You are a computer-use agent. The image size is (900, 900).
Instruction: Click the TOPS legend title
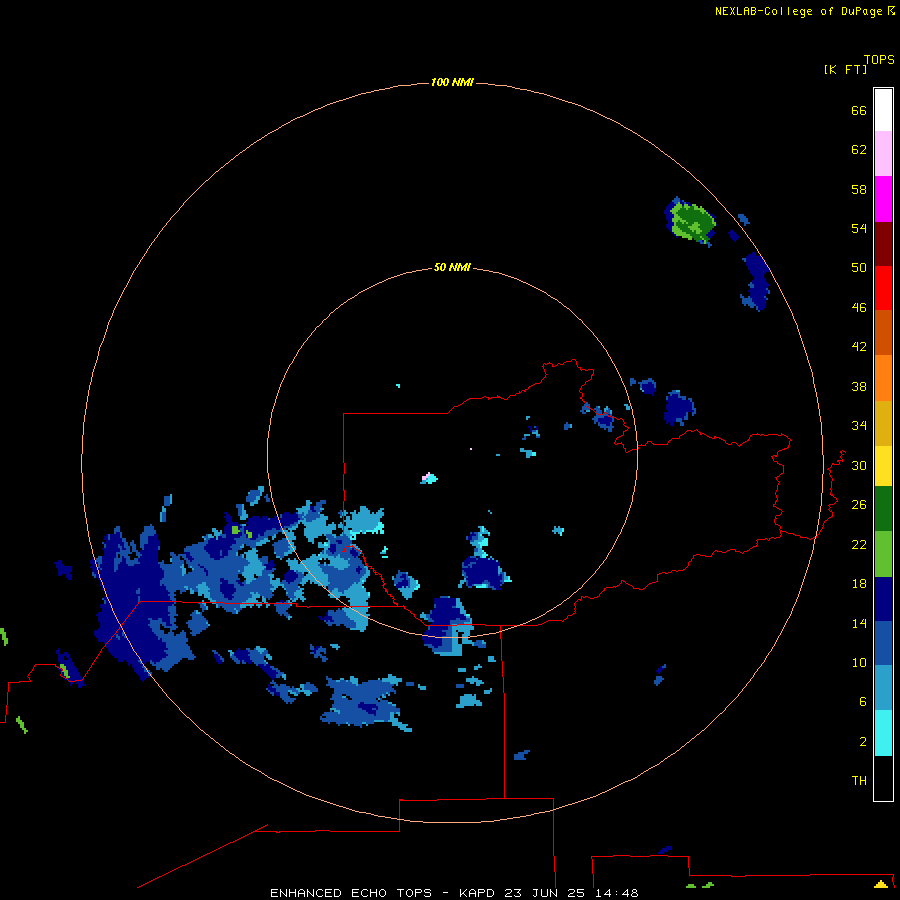coord(879,60)
